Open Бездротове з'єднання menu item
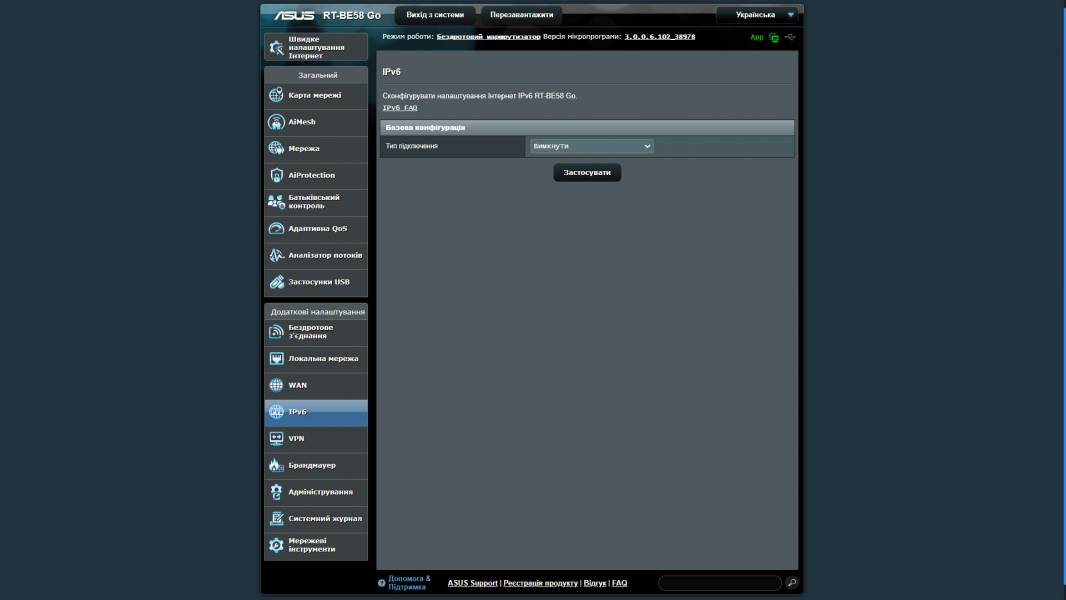 point(315,332)
